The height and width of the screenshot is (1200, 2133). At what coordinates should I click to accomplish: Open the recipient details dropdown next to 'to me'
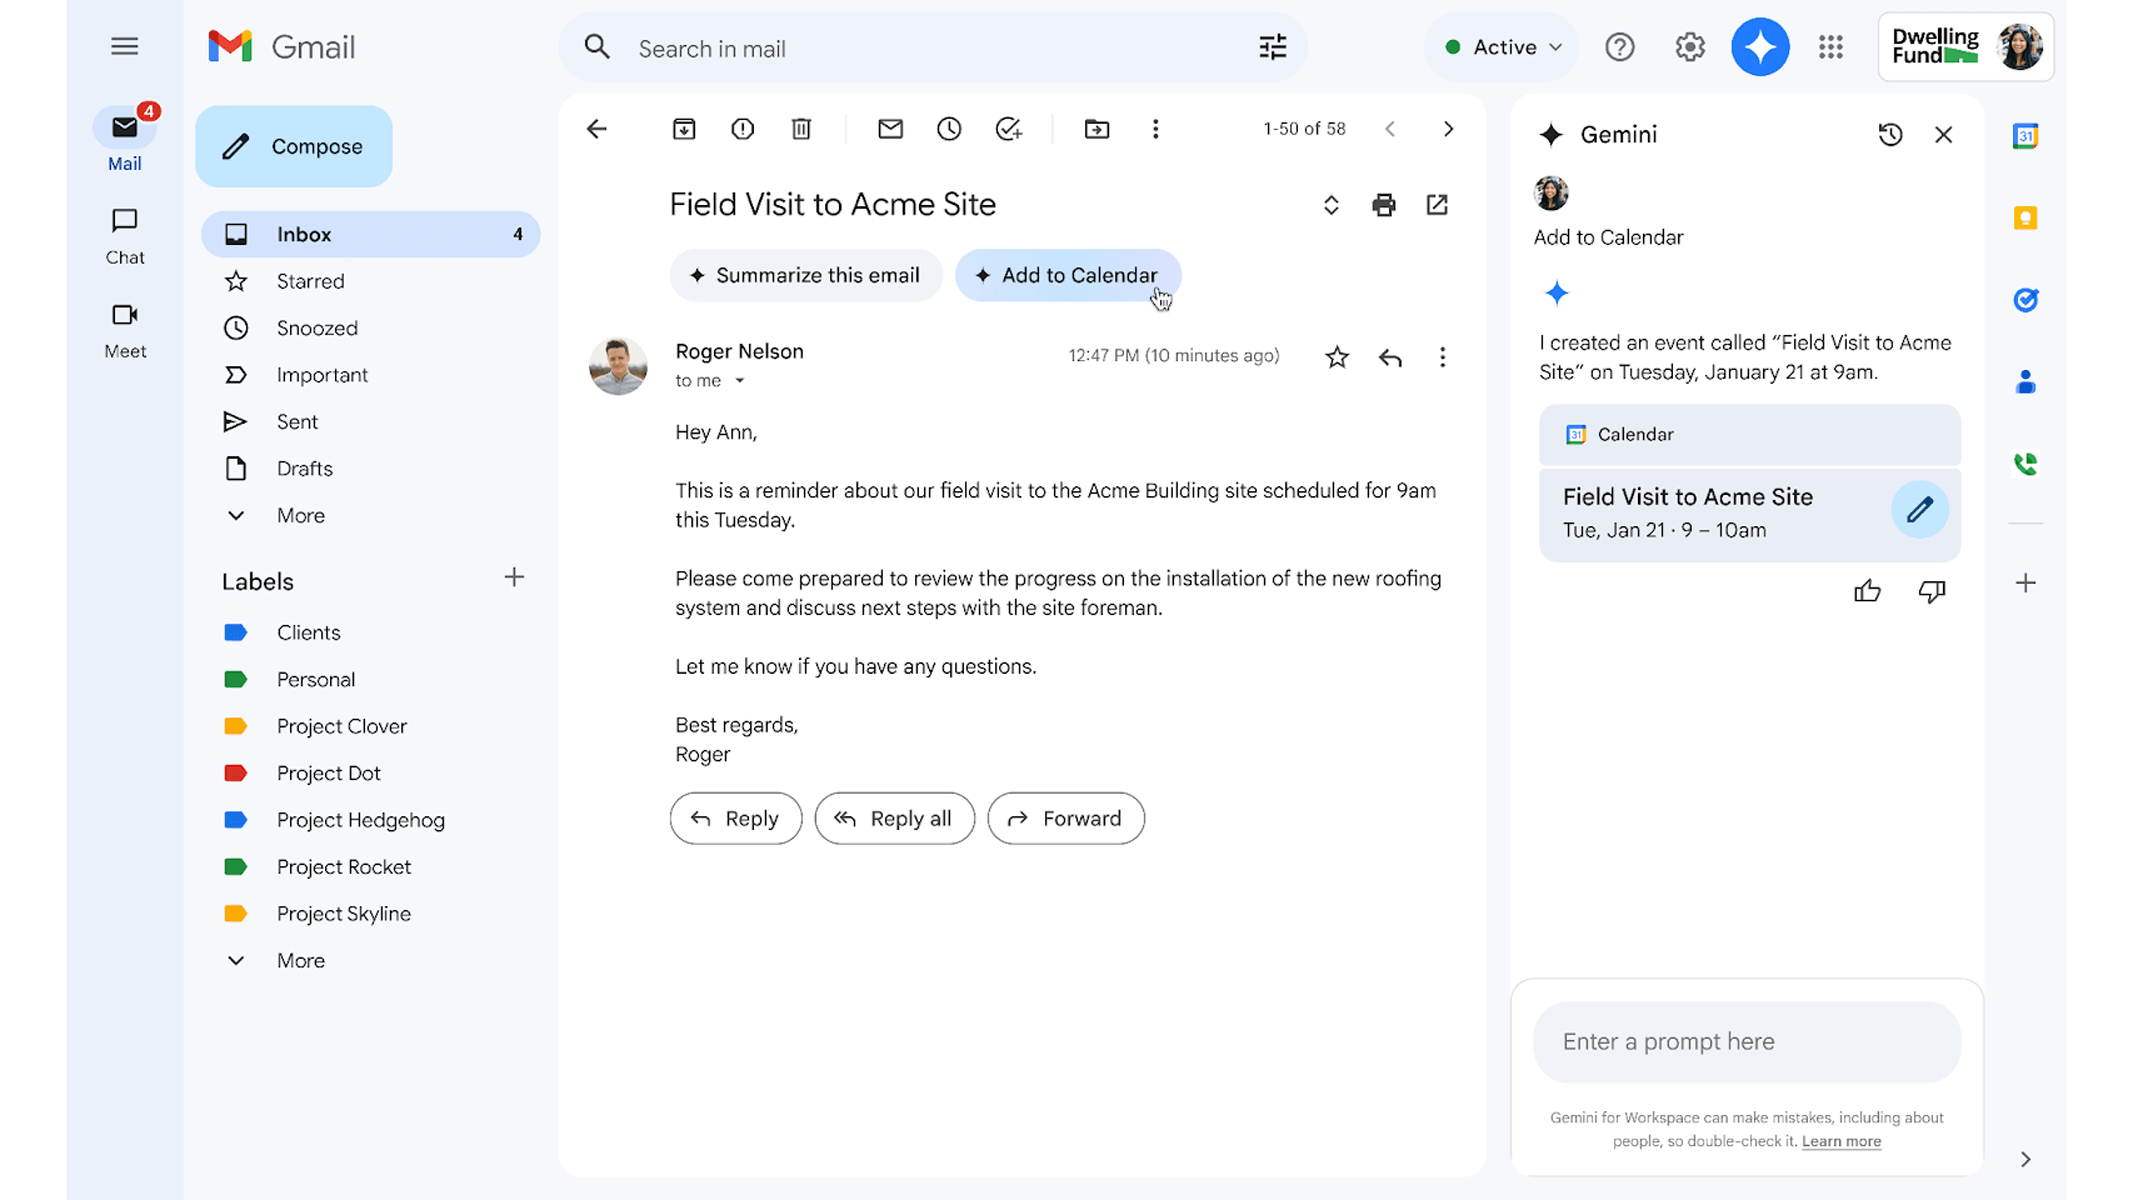[739, 380]
